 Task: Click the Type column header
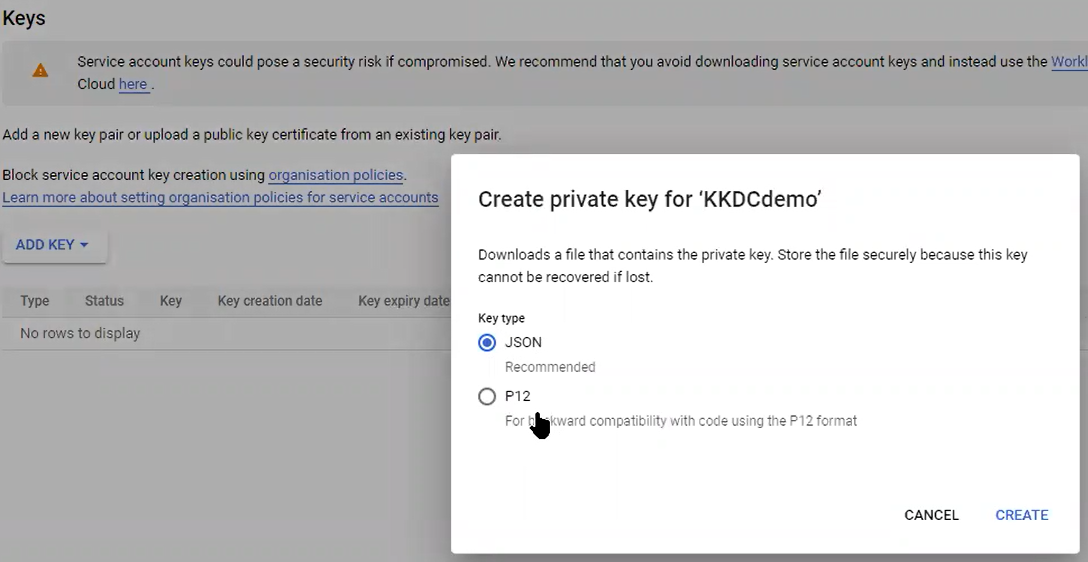[35, 301]
